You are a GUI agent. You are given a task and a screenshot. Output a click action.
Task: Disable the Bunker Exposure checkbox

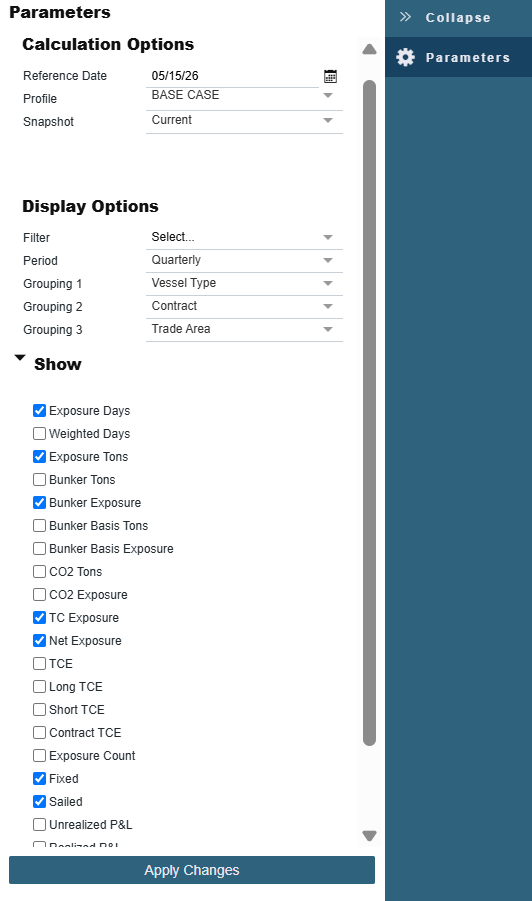click(40, 502)
